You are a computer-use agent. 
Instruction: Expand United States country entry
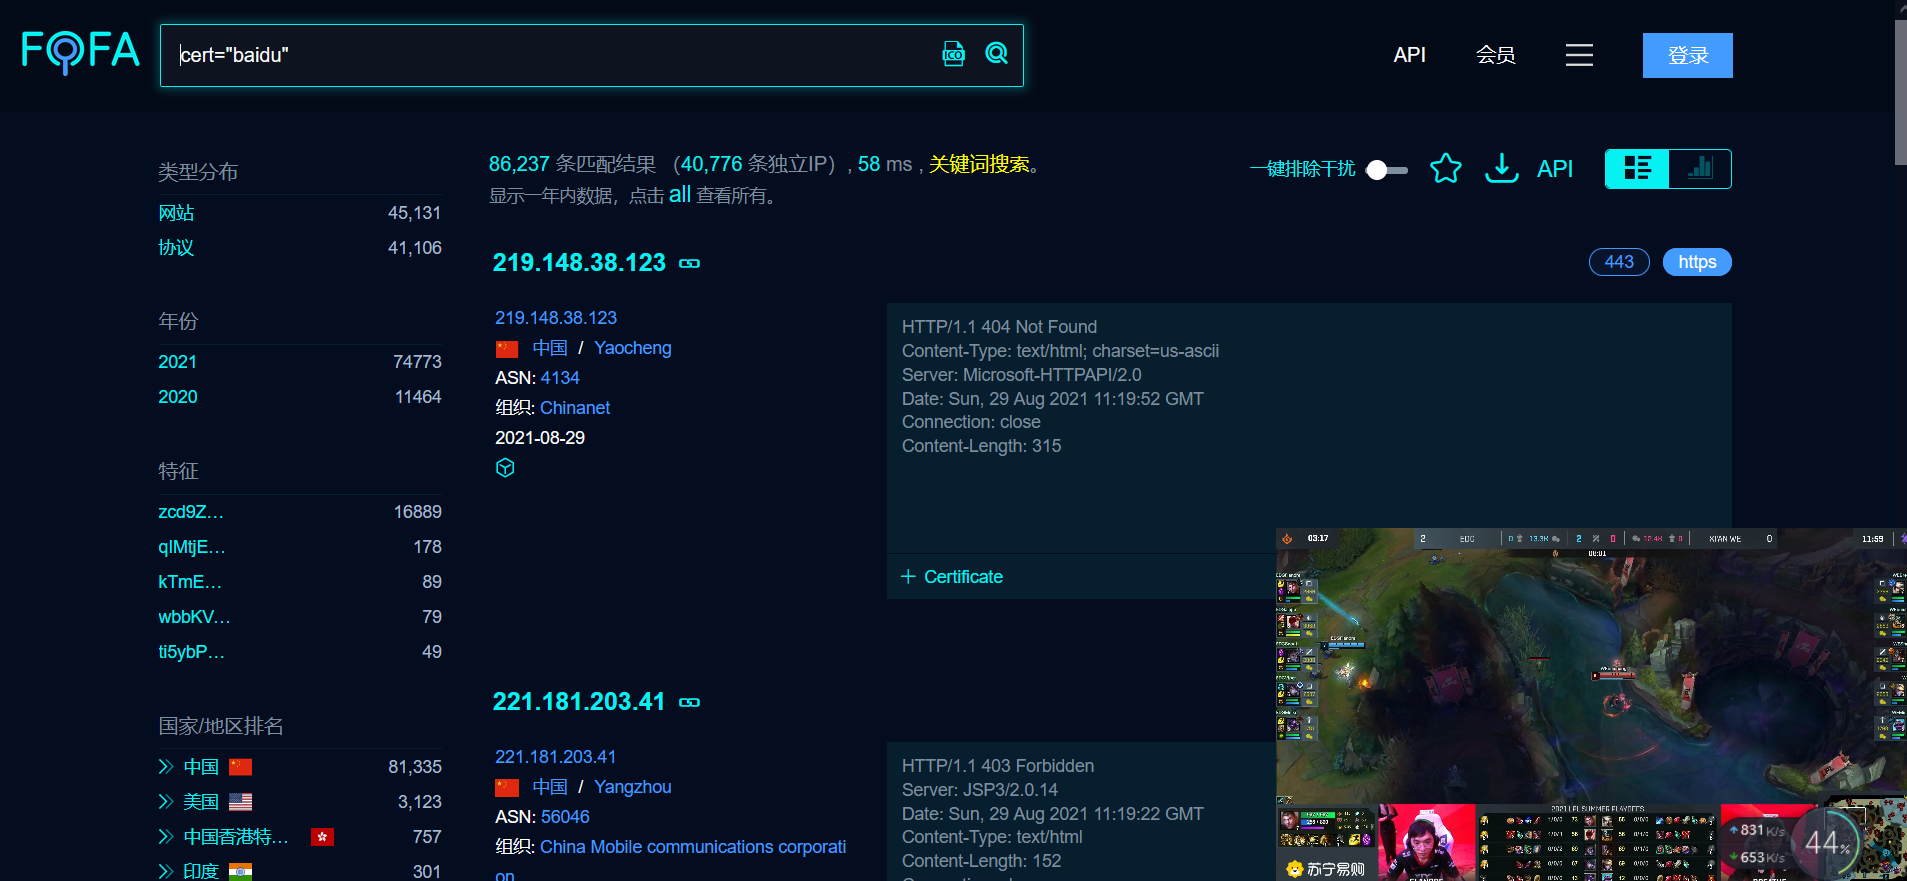click(x=166, y=802)
